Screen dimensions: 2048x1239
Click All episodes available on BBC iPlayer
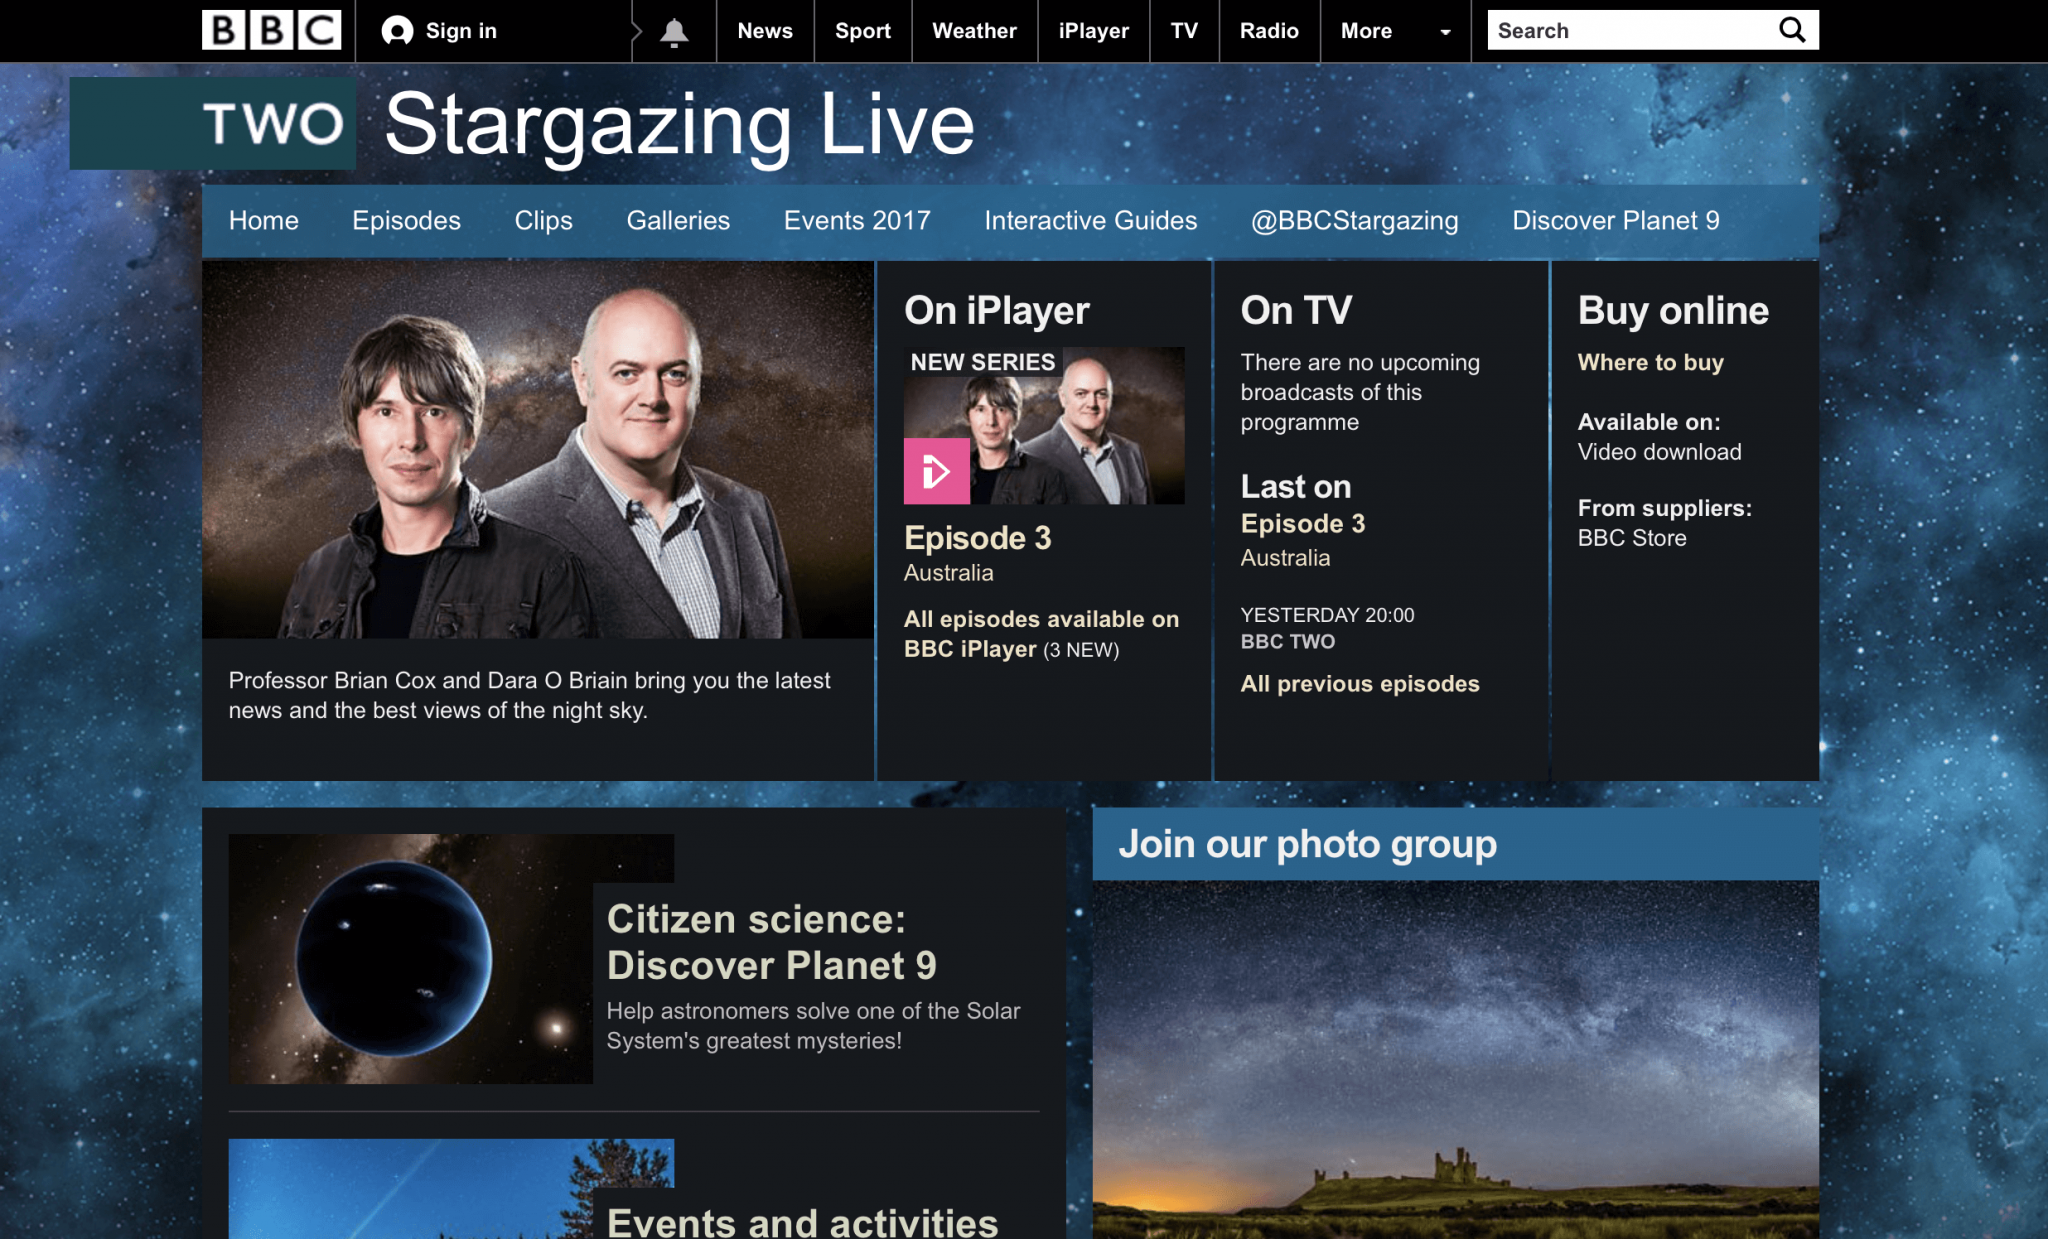click(x=1041, y=634)
